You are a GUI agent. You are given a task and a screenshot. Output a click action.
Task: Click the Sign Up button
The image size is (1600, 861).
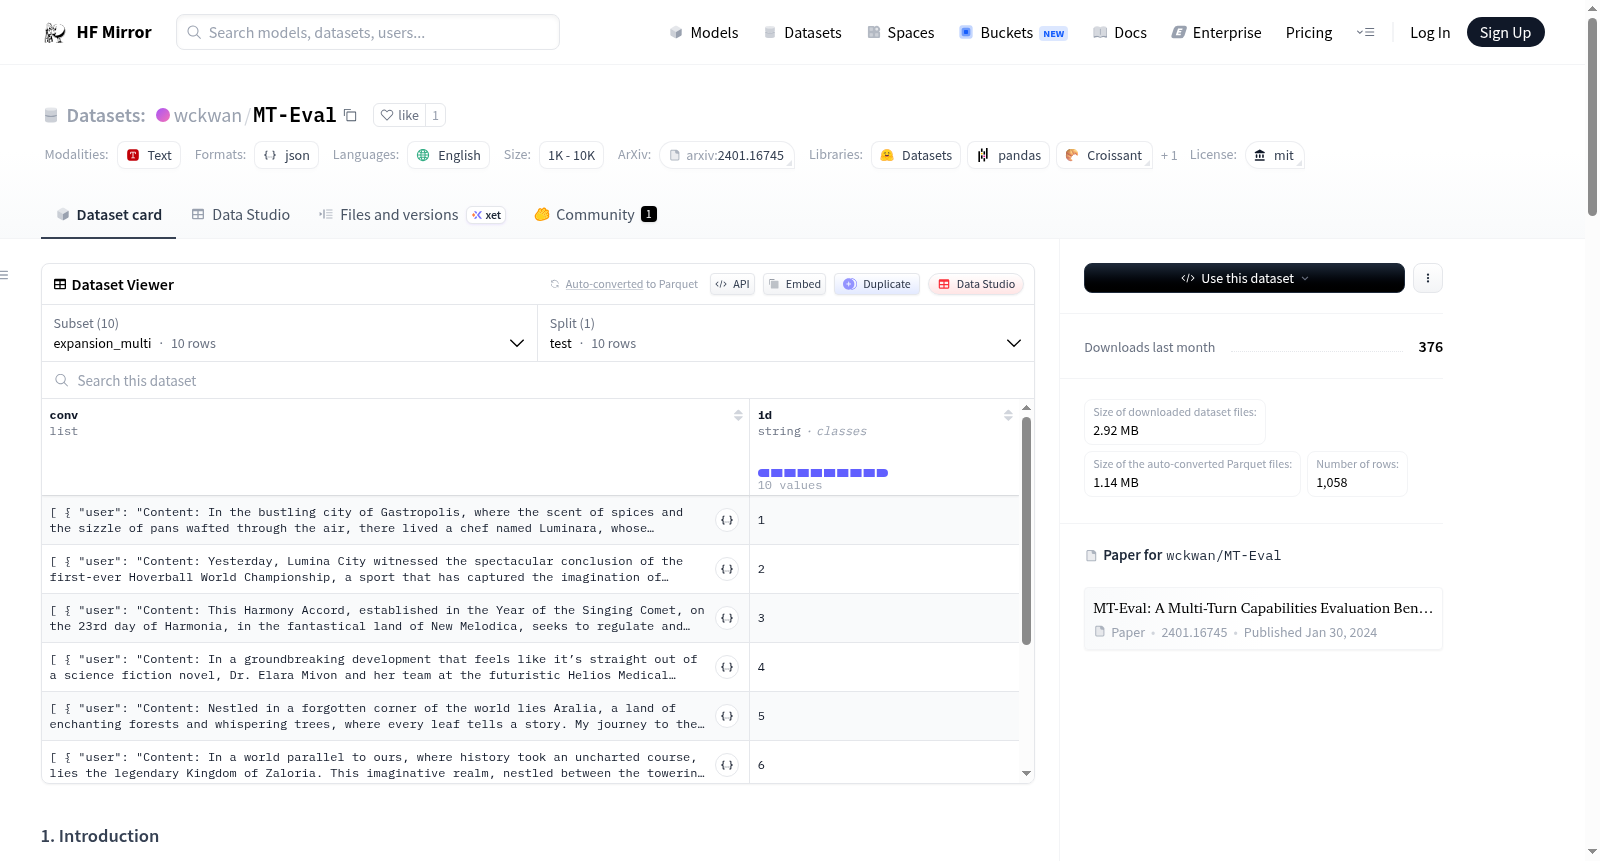click(x=1506, y=32)
